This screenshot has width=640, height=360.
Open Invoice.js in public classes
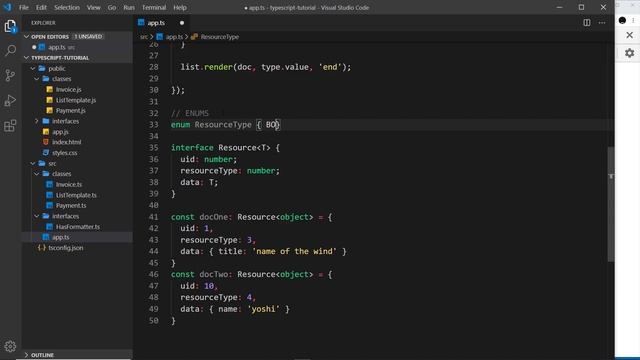point(69,89)
